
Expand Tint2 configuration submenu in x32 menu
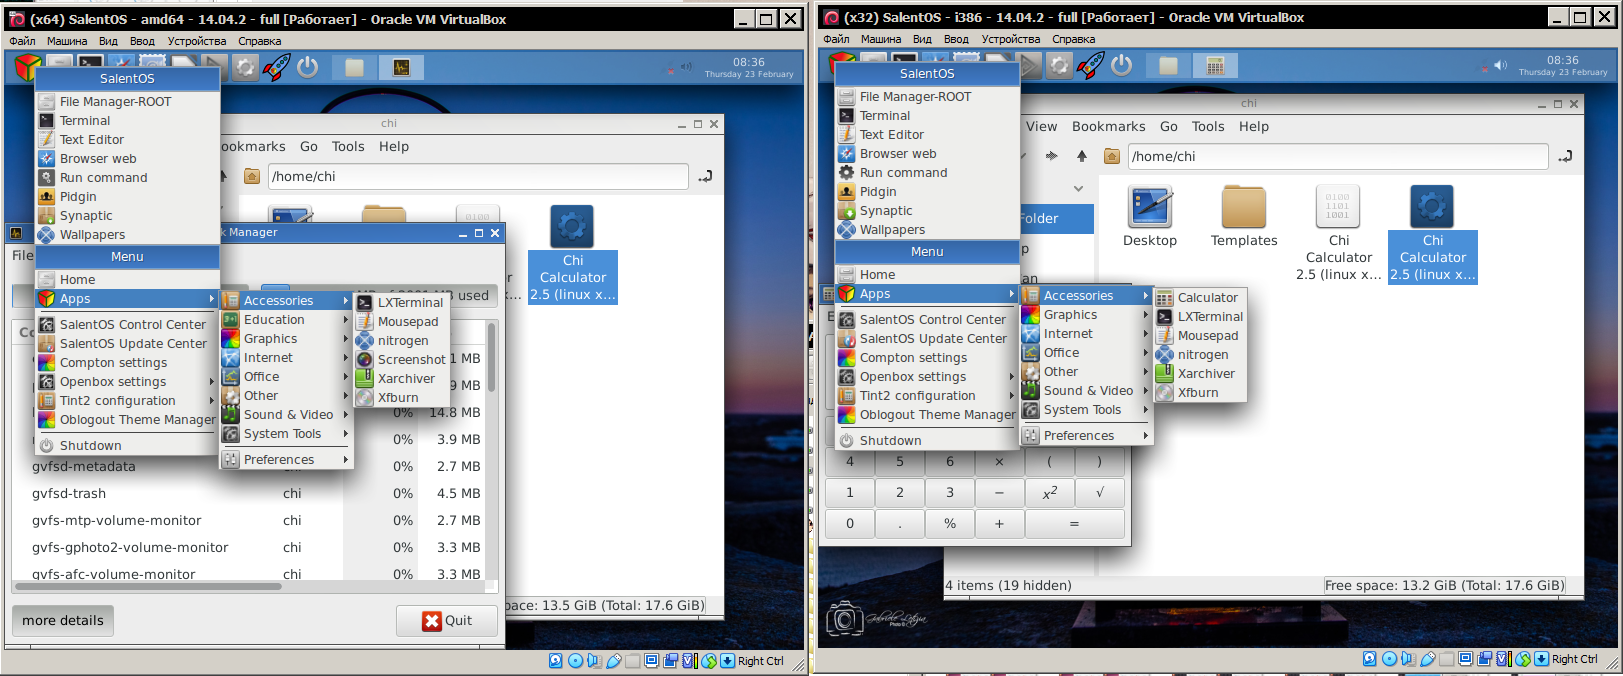(x=927, y=396)
